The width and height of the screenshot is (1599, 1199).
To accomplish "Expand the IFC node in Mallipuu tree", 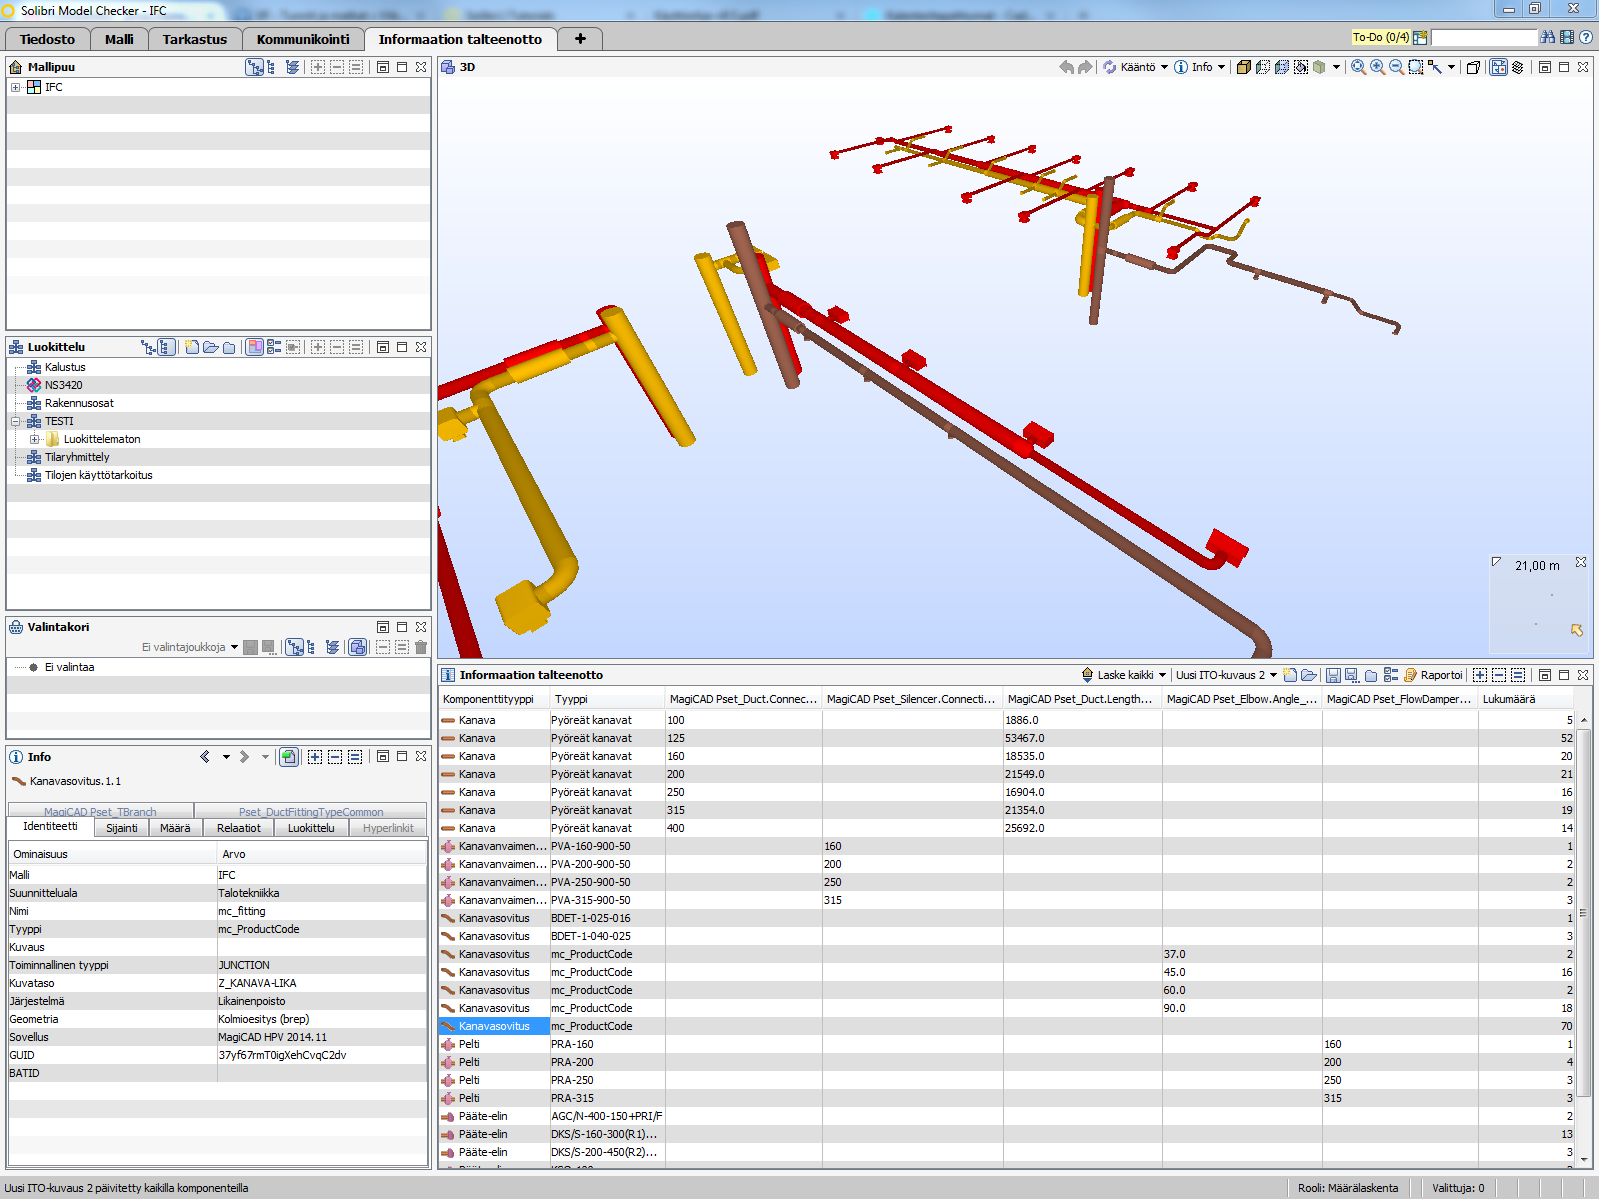I will coord(16,87).
